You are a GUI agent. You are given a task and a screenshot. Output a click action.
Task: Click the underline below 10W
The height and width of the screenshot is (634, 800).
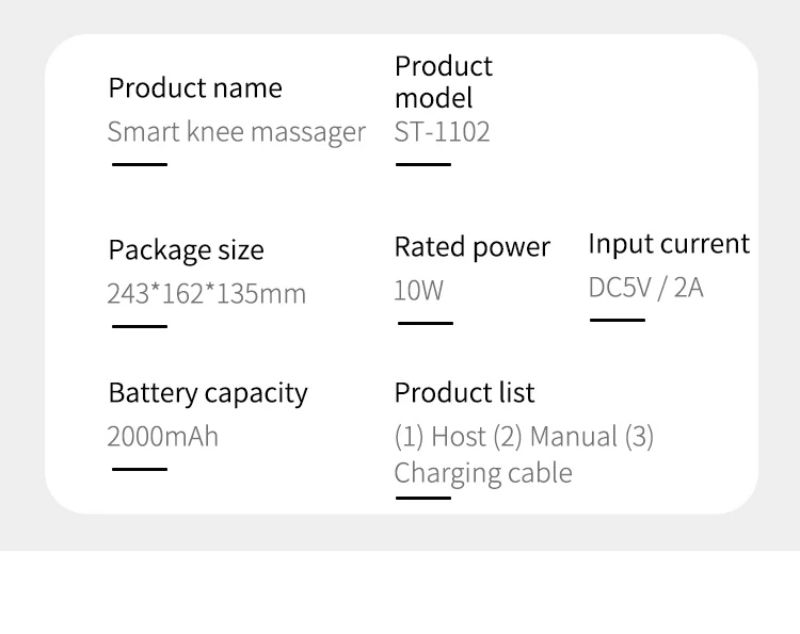[x=426, y=323]
